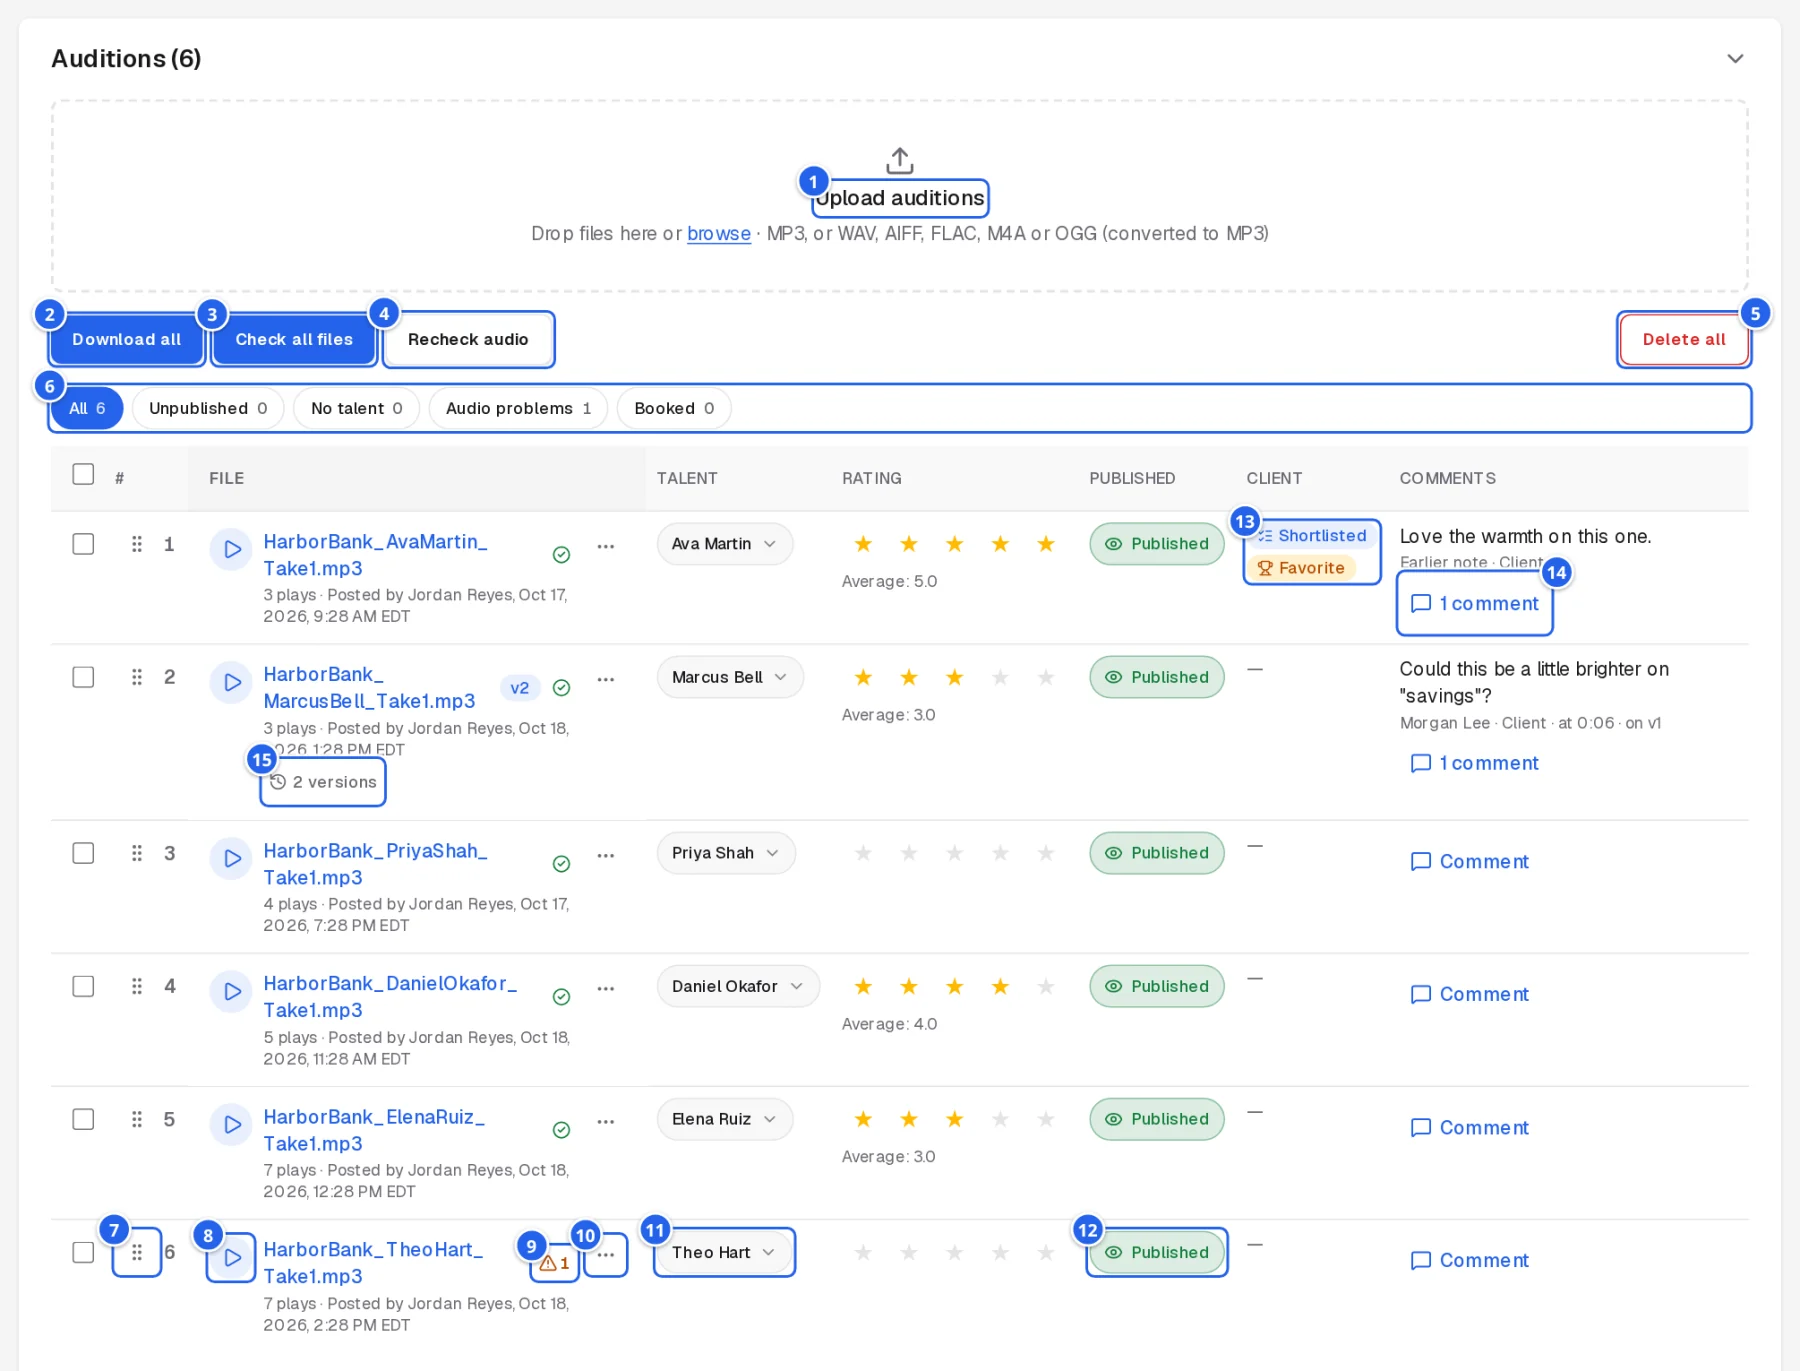This screenshot has width=1800, height=1371.
Task: Play the HarborBank_ElenaRuiz_Take1.mp3 audition
Action: pyautogui.click(x=231, y=1124)
